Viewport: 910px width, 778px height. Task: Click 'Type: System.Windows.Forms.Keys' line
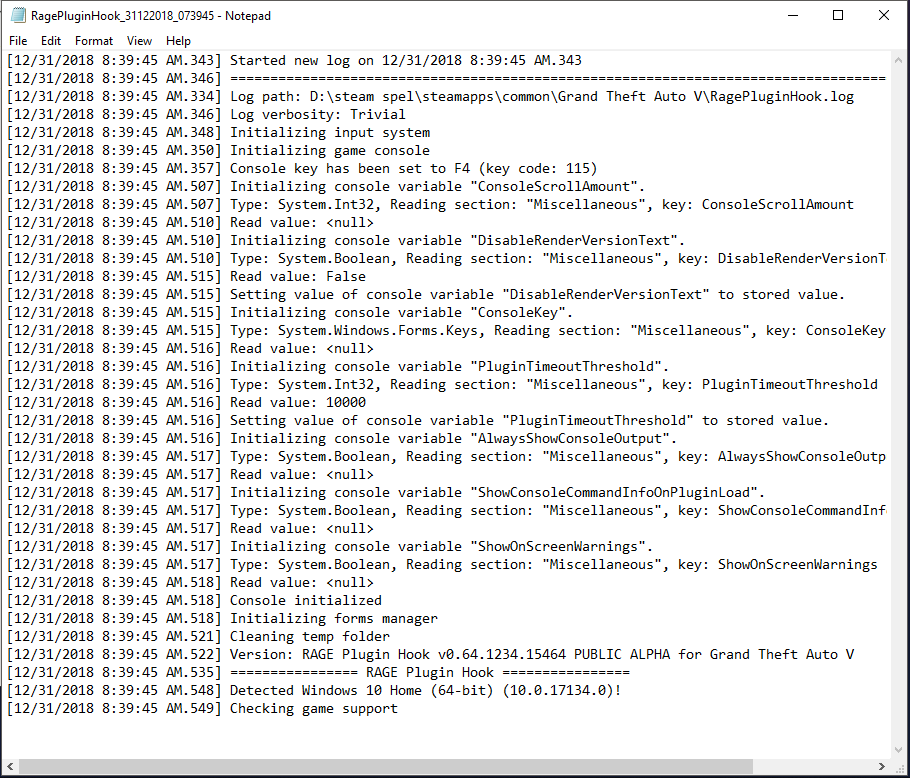[x=446, y=330]
